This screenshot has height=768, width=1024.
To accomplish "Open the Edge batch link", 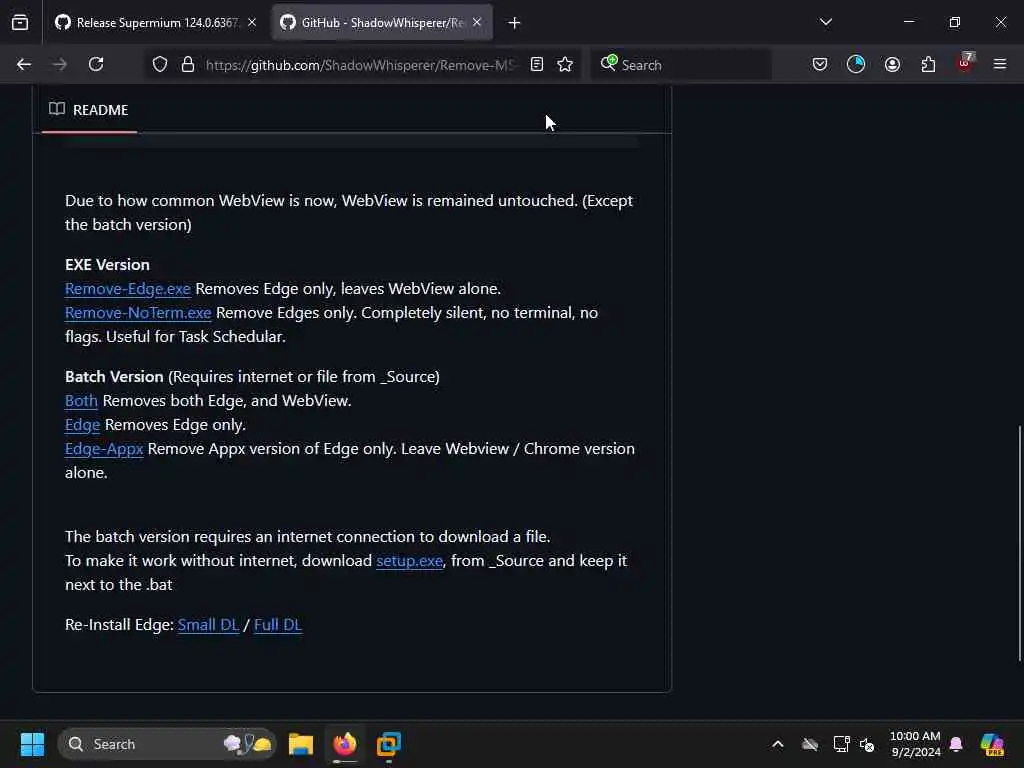I will (82, 424).
